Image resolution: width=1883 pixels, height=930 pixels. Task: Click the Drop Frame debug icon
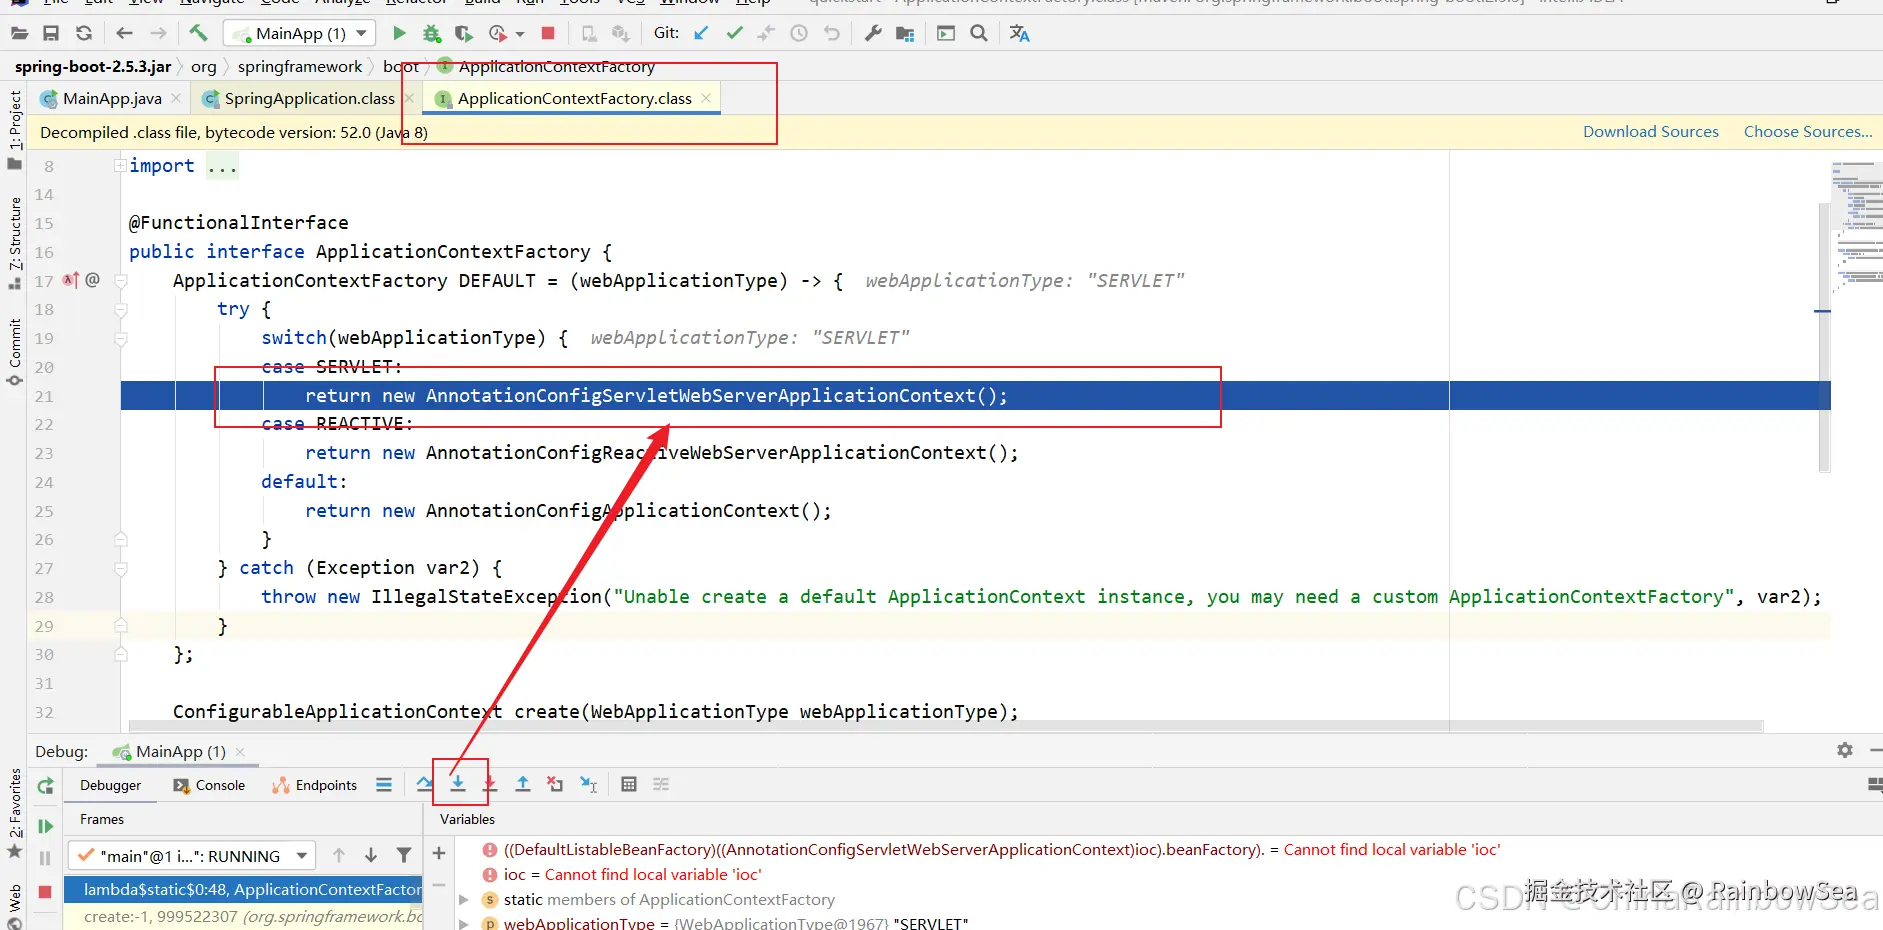[555, 785]
